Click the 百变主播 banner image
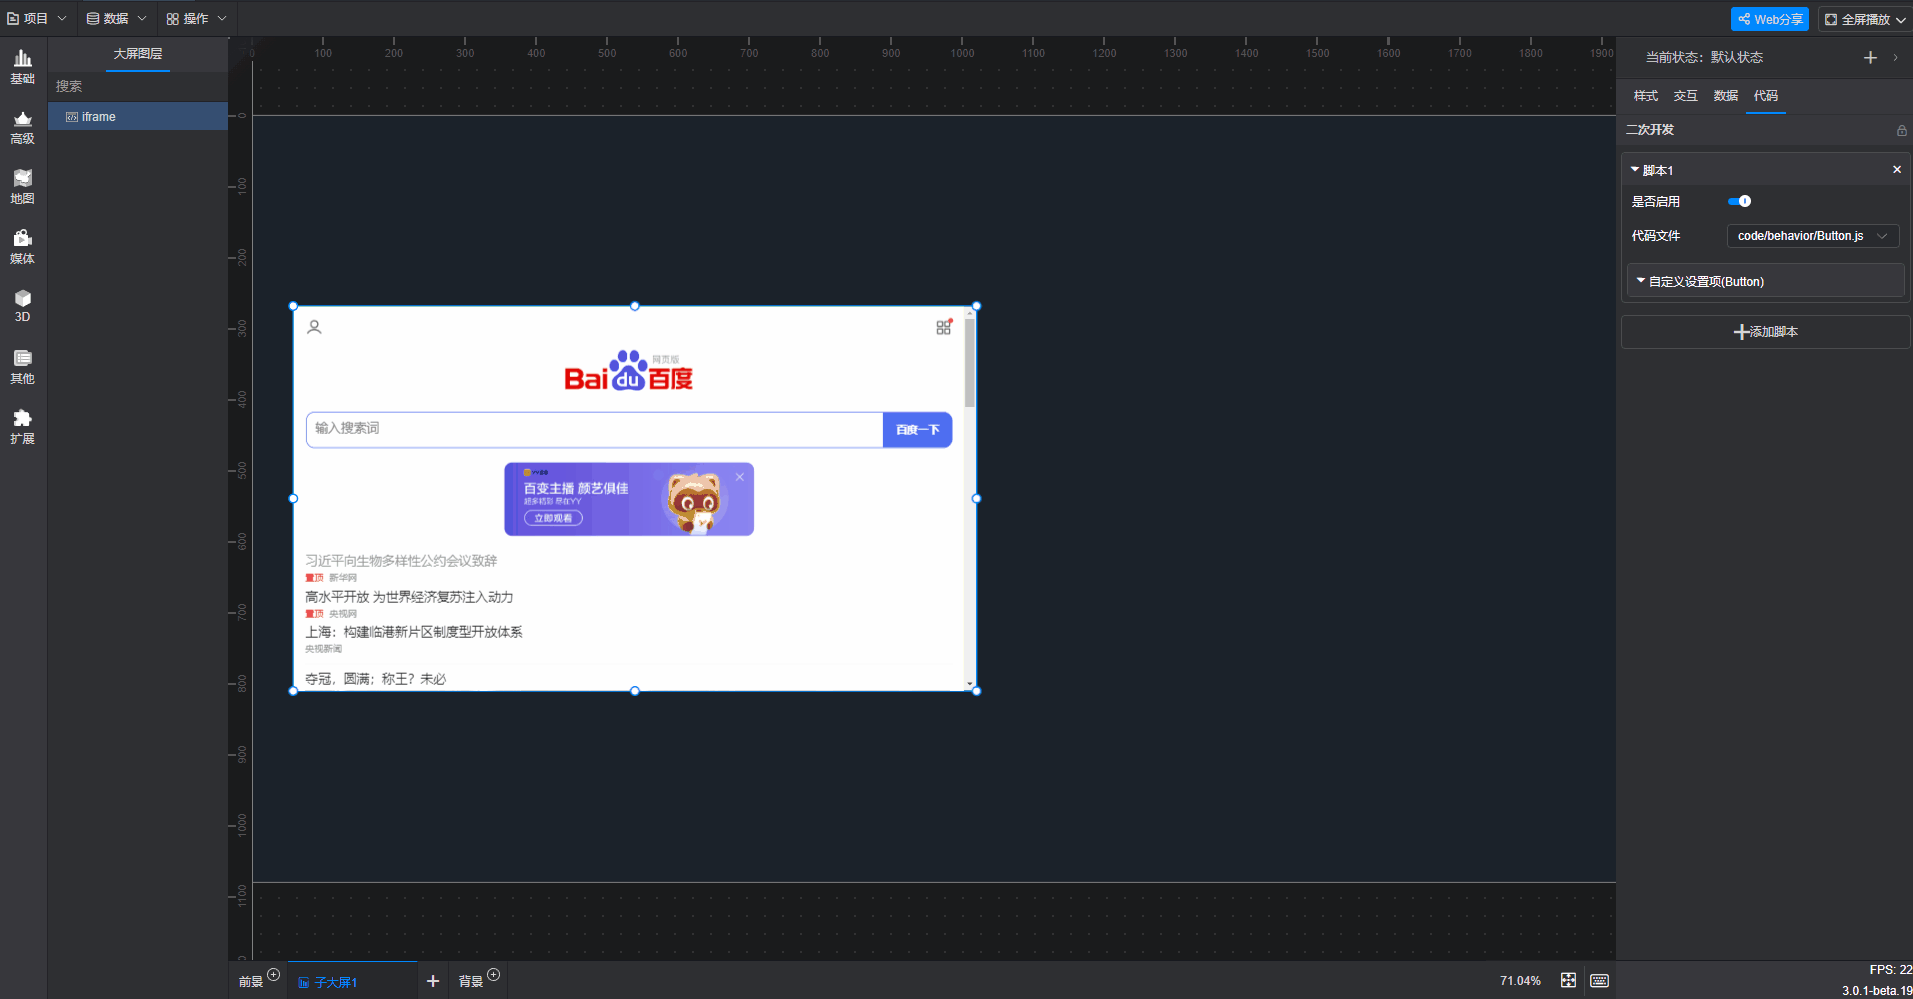Image resolution: width=1913 pixels, height=999 pixels. [629, 499]
